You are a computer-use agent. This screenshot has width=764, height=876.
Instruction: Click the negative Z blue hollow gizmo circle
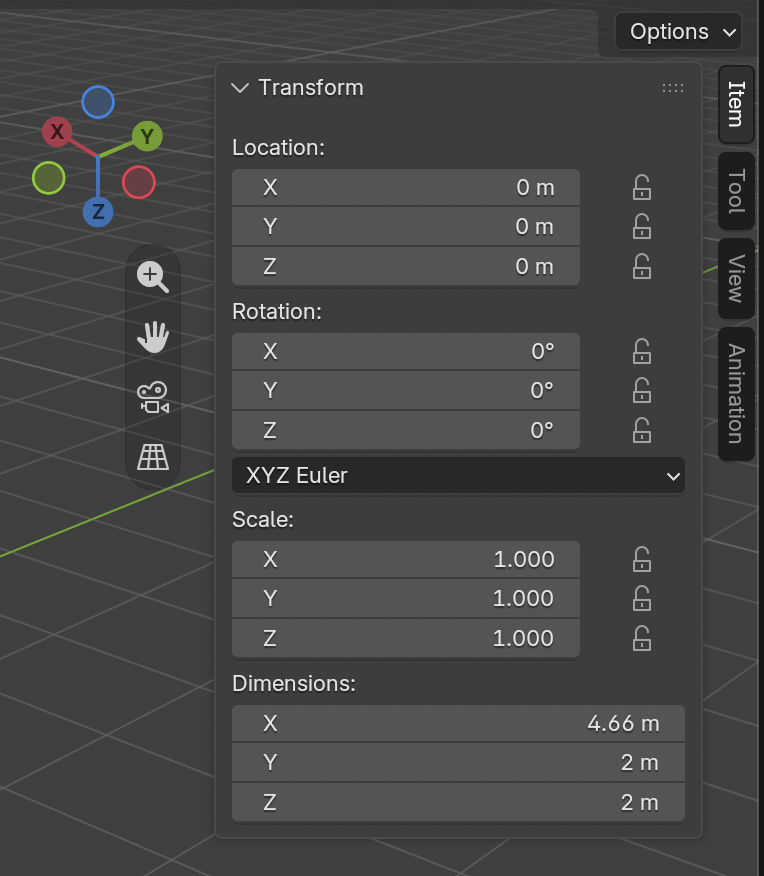tap(98, 102)
